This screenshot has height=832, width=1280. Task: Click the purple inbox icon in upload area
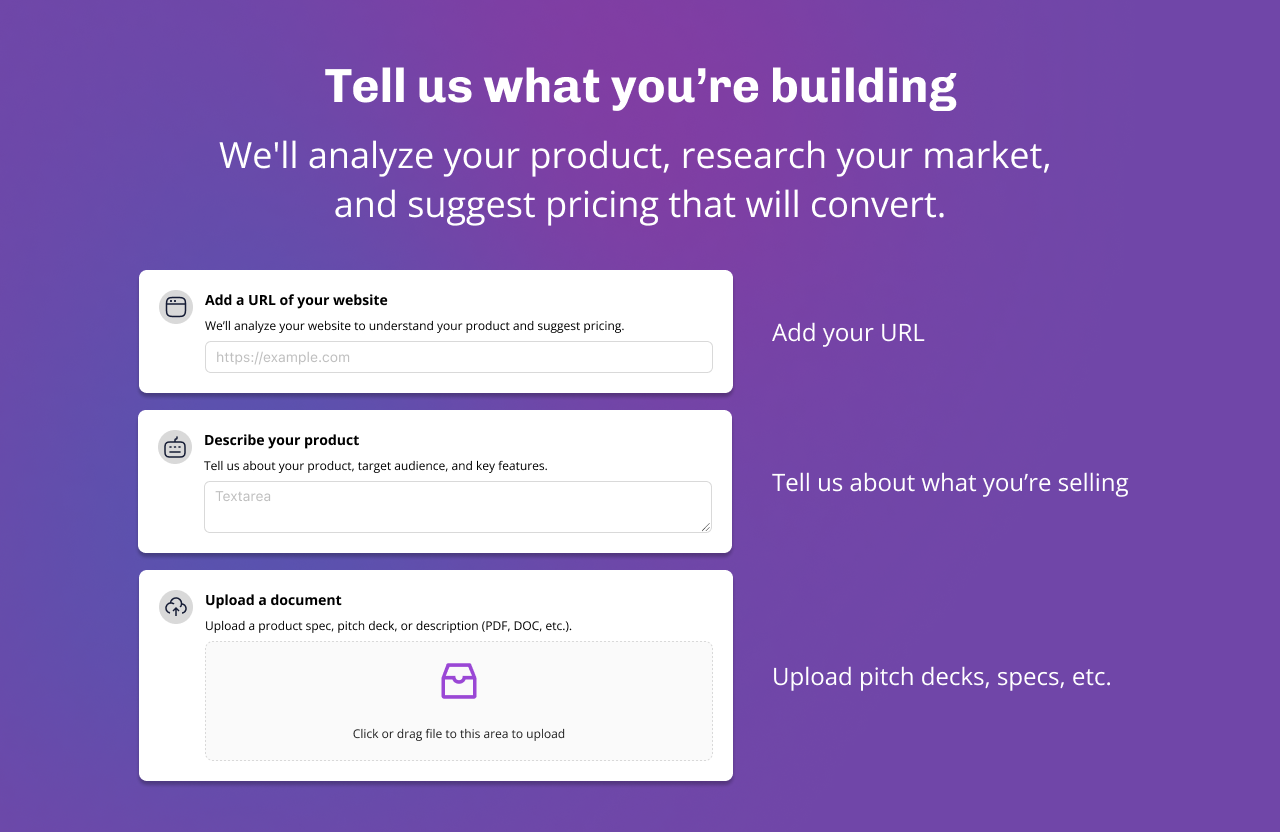tap(459, 681)
